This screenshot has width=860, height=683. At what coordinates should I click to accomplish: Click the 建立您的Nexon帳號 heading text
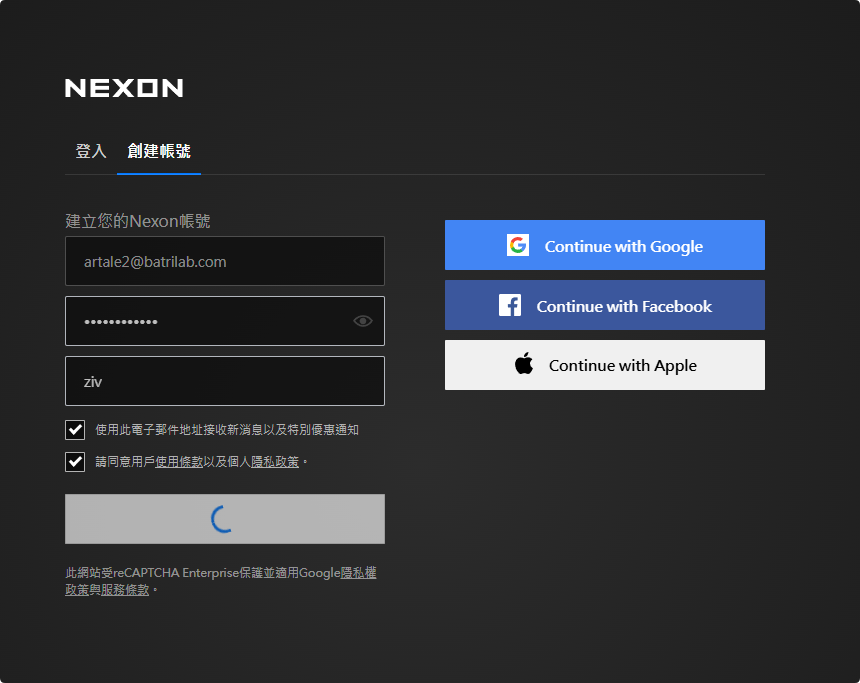(138, 221)
